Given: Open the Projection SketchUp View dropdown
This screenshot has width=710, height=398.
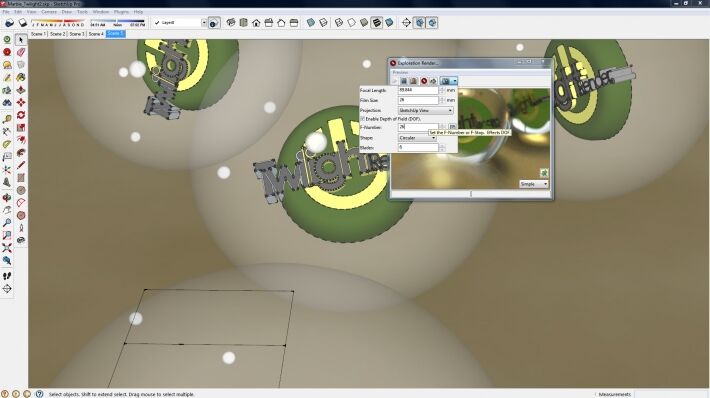Looking at the screenshot, I should point(426,110).
